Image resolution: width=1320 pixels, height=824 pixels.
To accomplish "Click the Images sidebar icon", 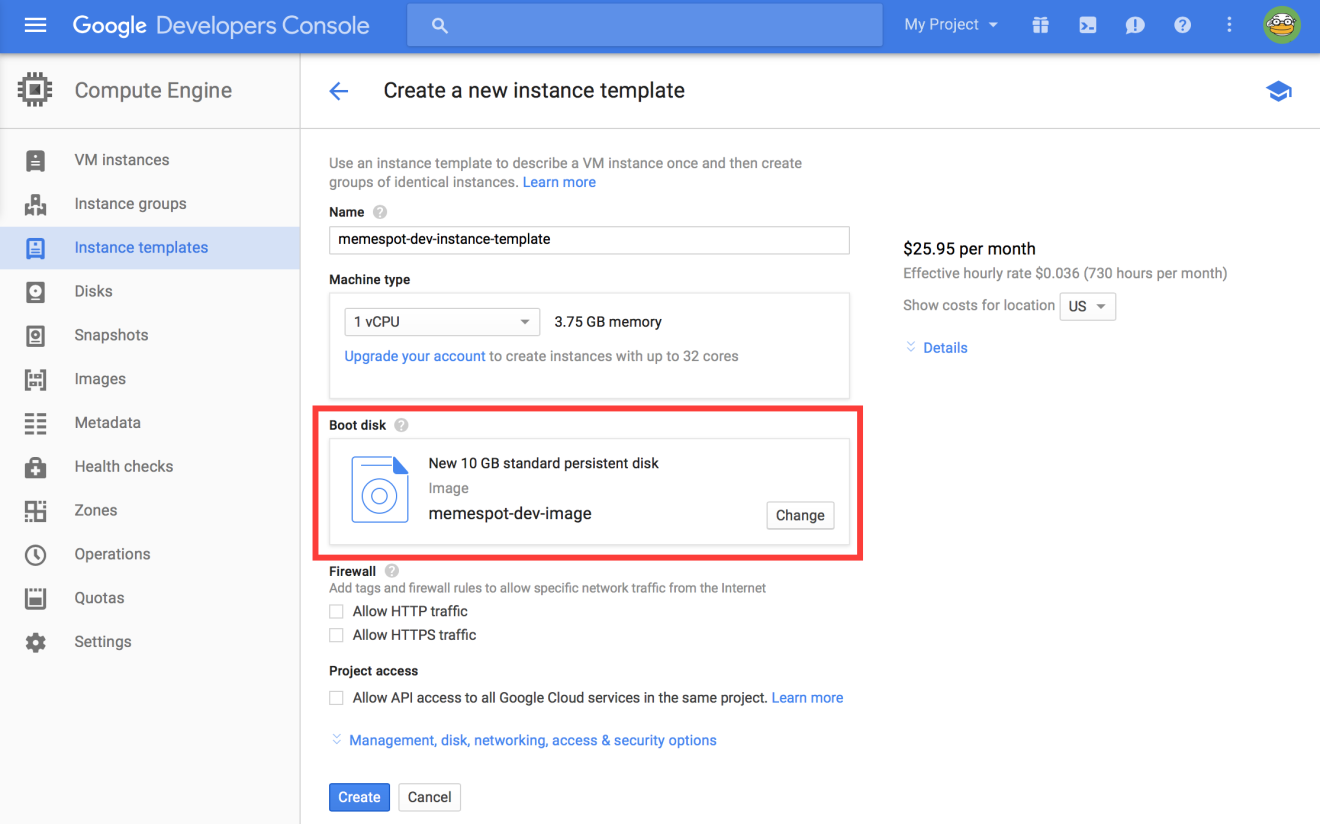I will pyautogui.click(x=35, y=379).
